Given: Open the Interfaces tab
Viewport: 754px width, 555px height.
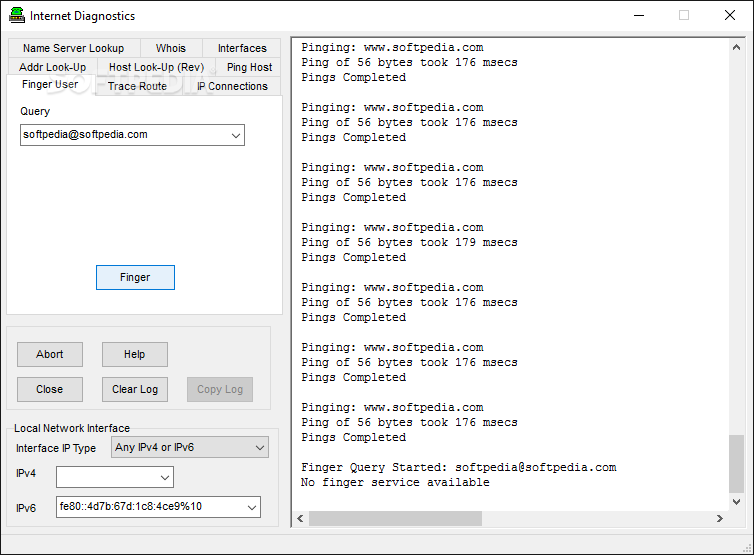Looking at the screenshot, I should [242, 48].
